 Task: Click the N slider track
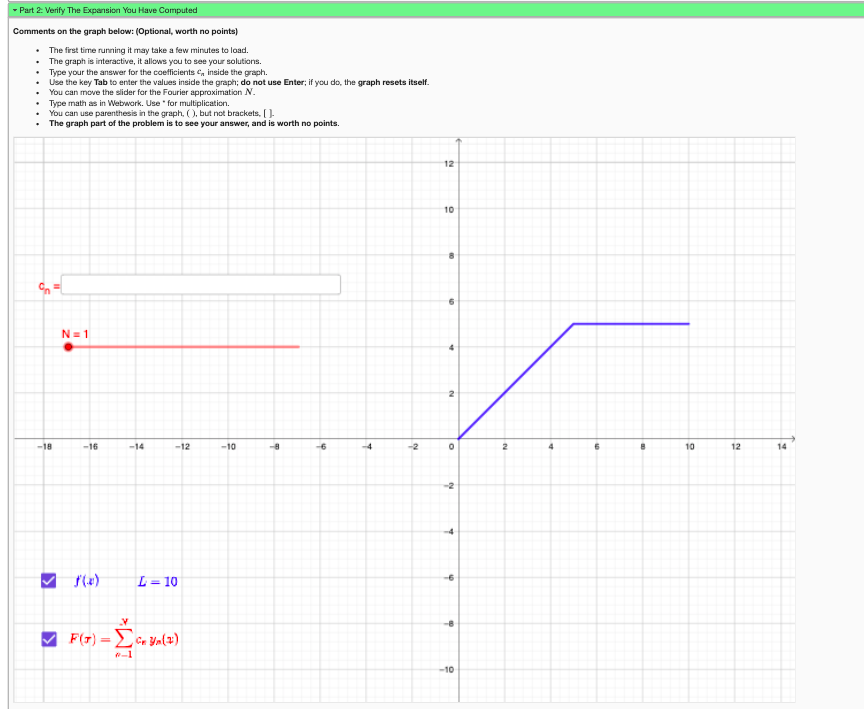click(184, 347)
